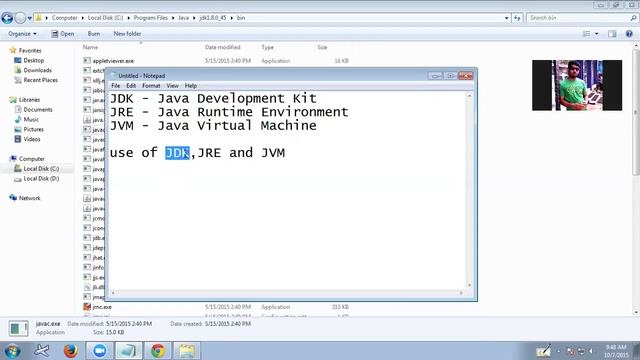The width and height of the screenshot is (640, 360).
Task: Select Music library
Action: pyautogui.click(x=31, y=119)
